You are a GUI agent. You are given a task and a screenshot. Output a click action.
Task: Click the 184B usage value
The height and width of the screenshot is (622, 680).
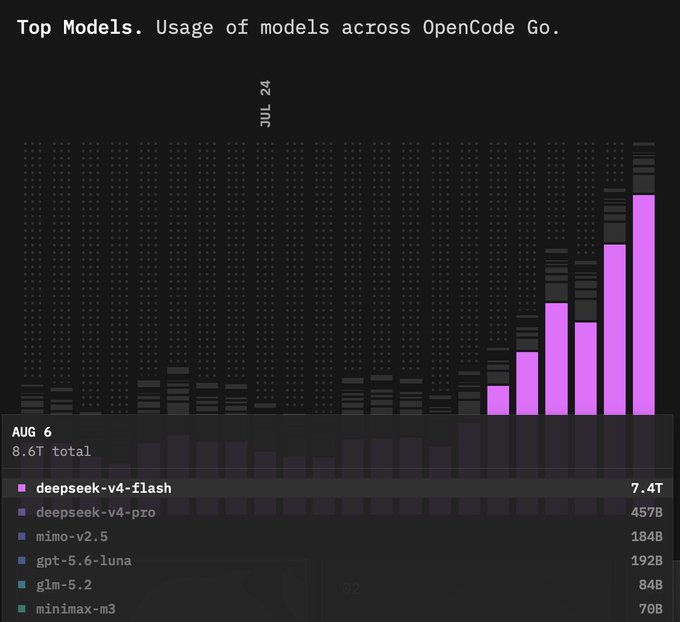[x=647, y=537]
